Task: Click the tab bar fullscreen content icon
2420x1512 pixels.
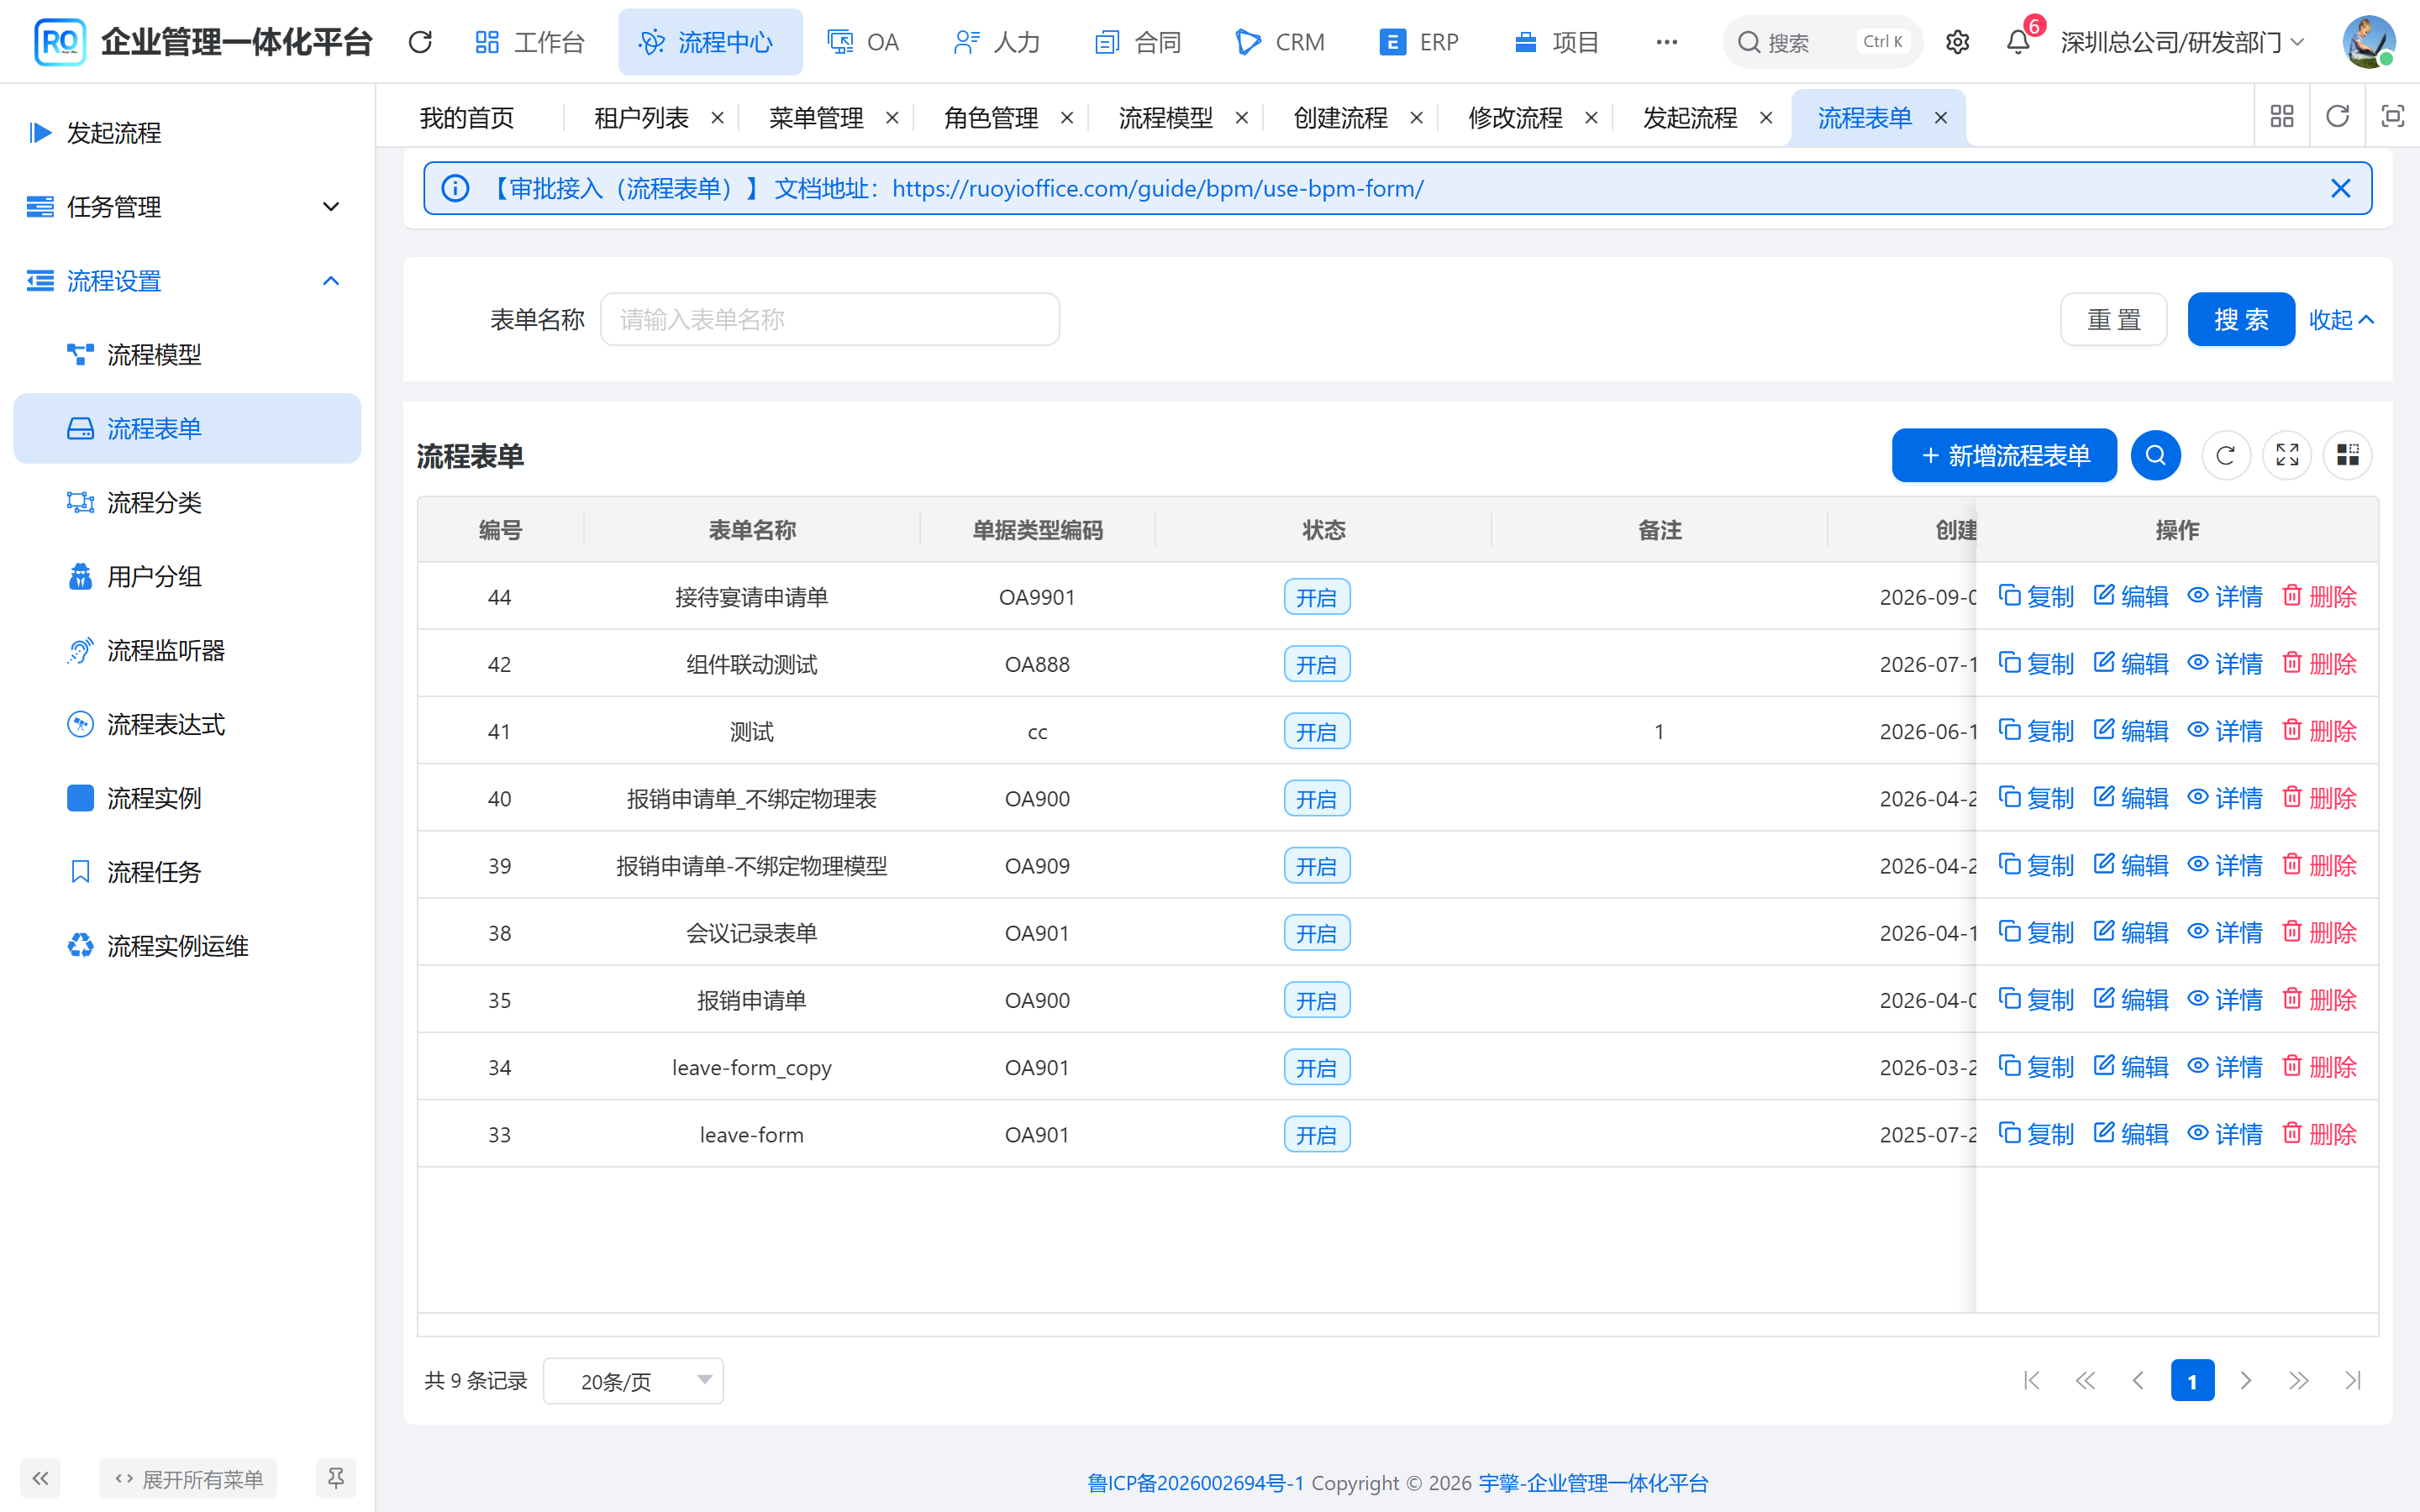Action: [2392, 116]
